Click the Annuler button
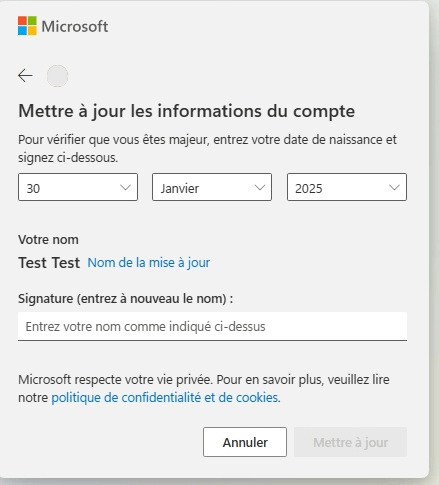439x485 pixels. [245, 442]
